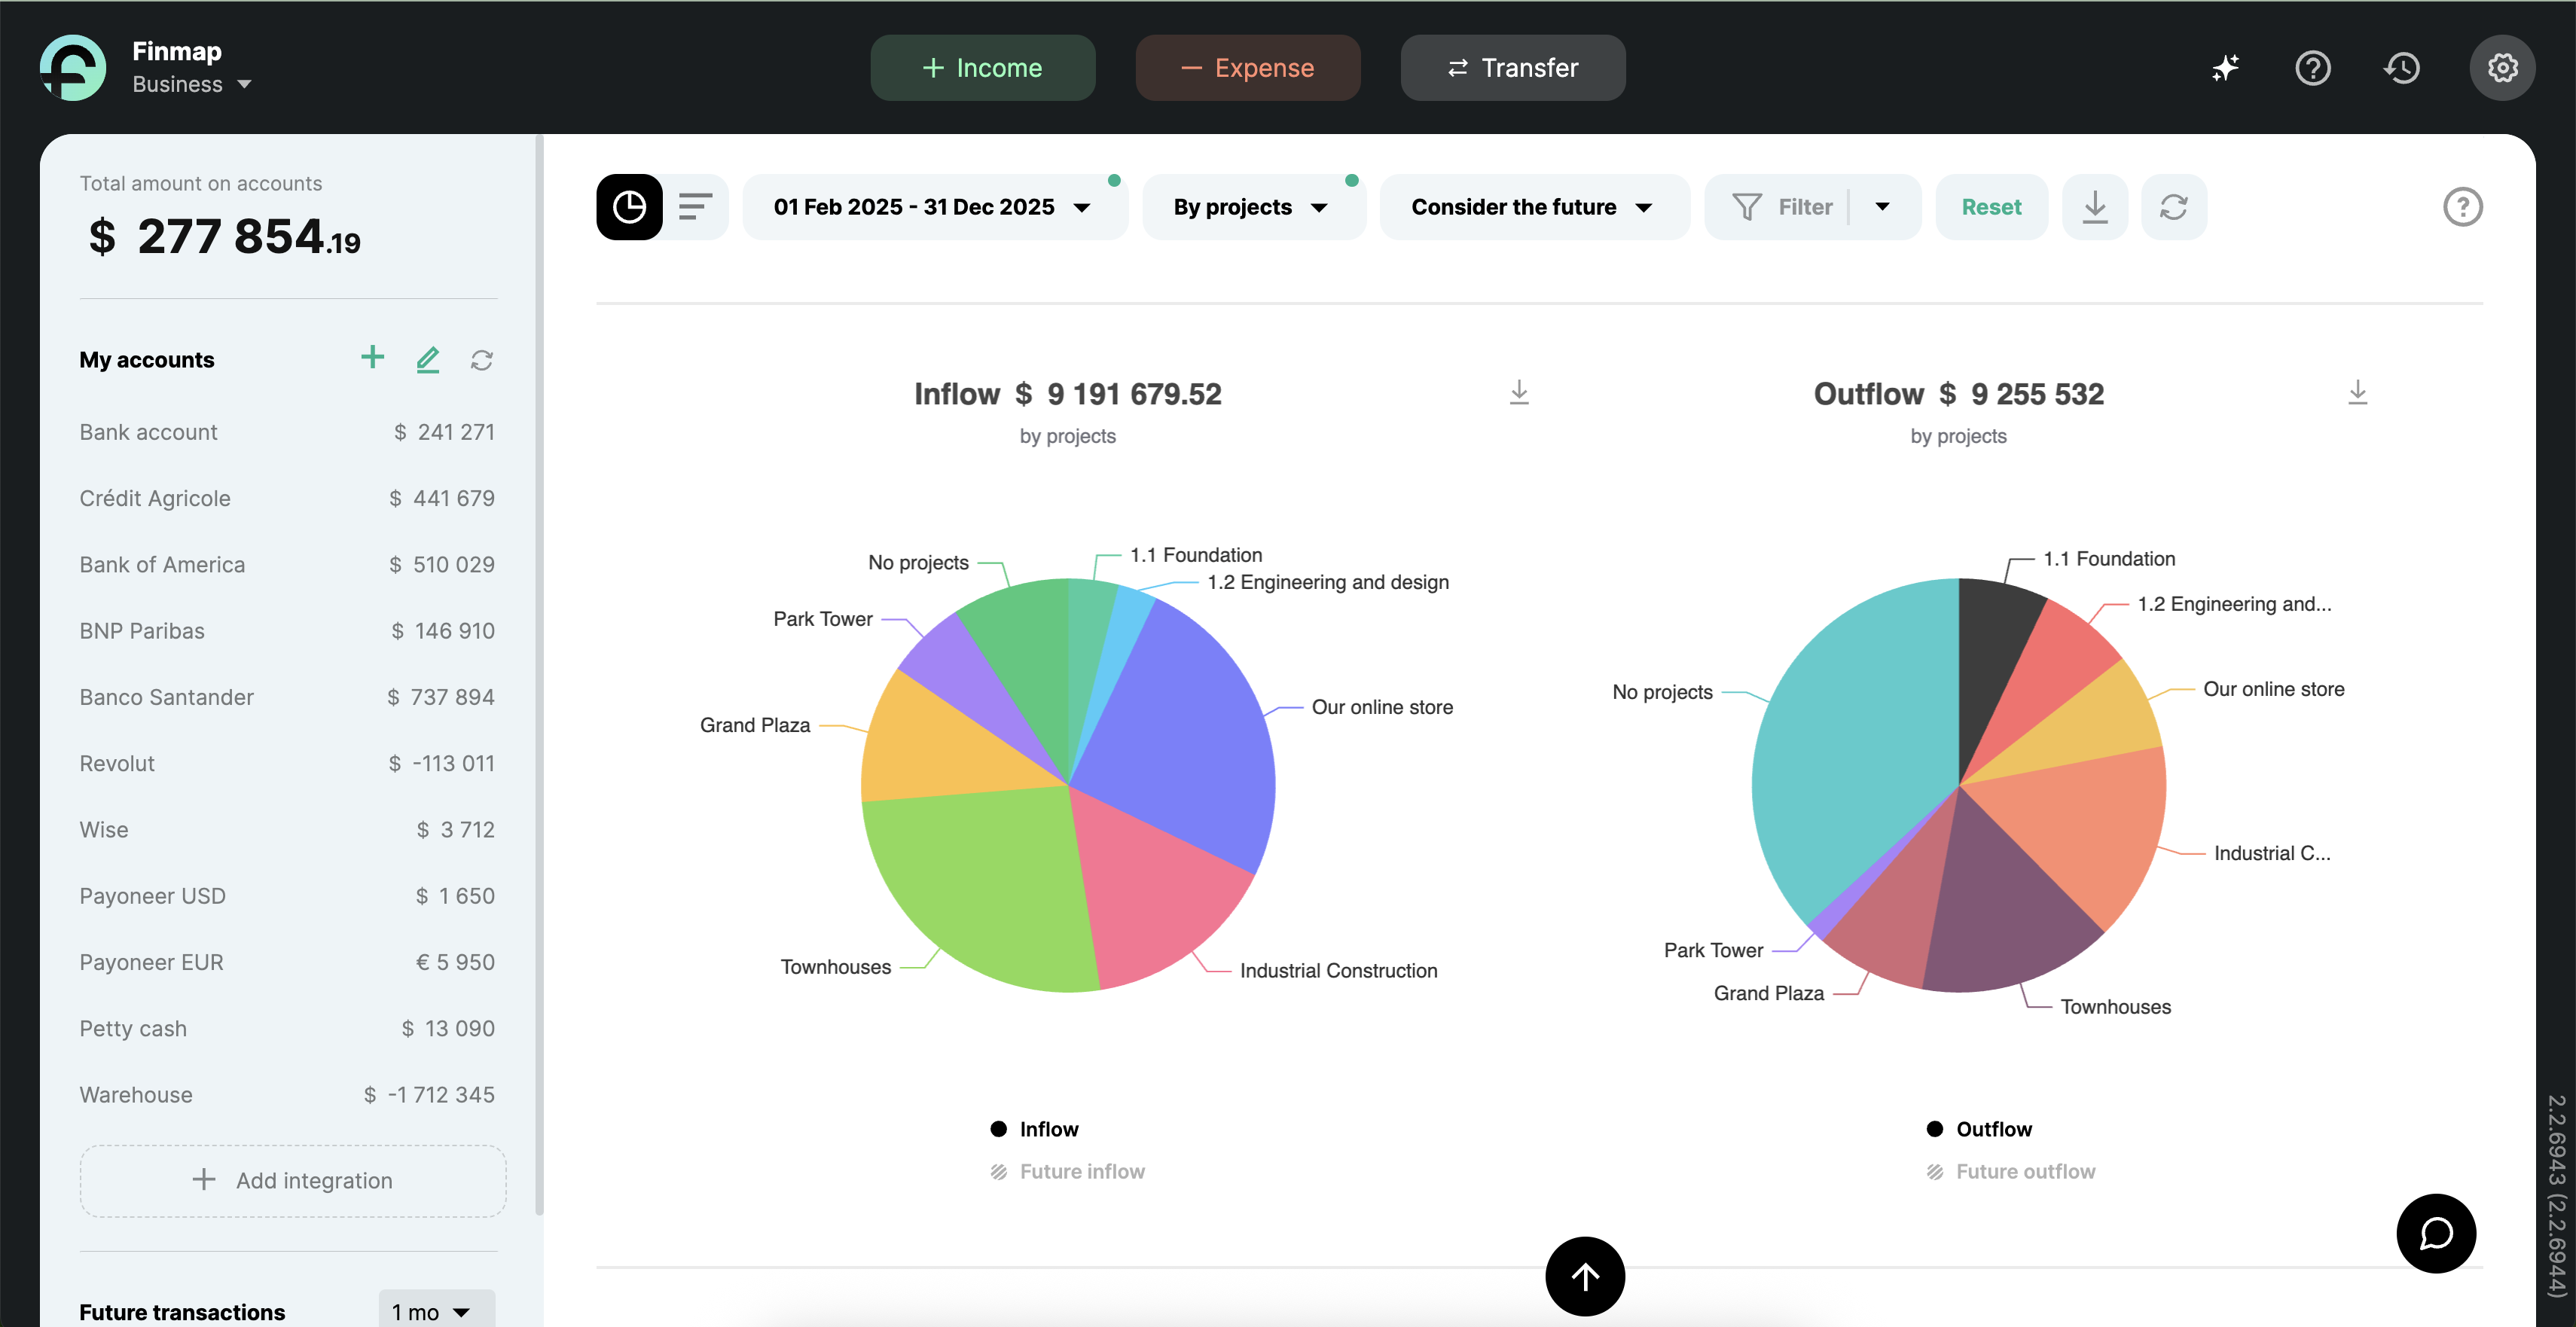This screenshot has width=2576, height=1327.
Task: Open the By projects grouping dropdown
Action: 1253,207
